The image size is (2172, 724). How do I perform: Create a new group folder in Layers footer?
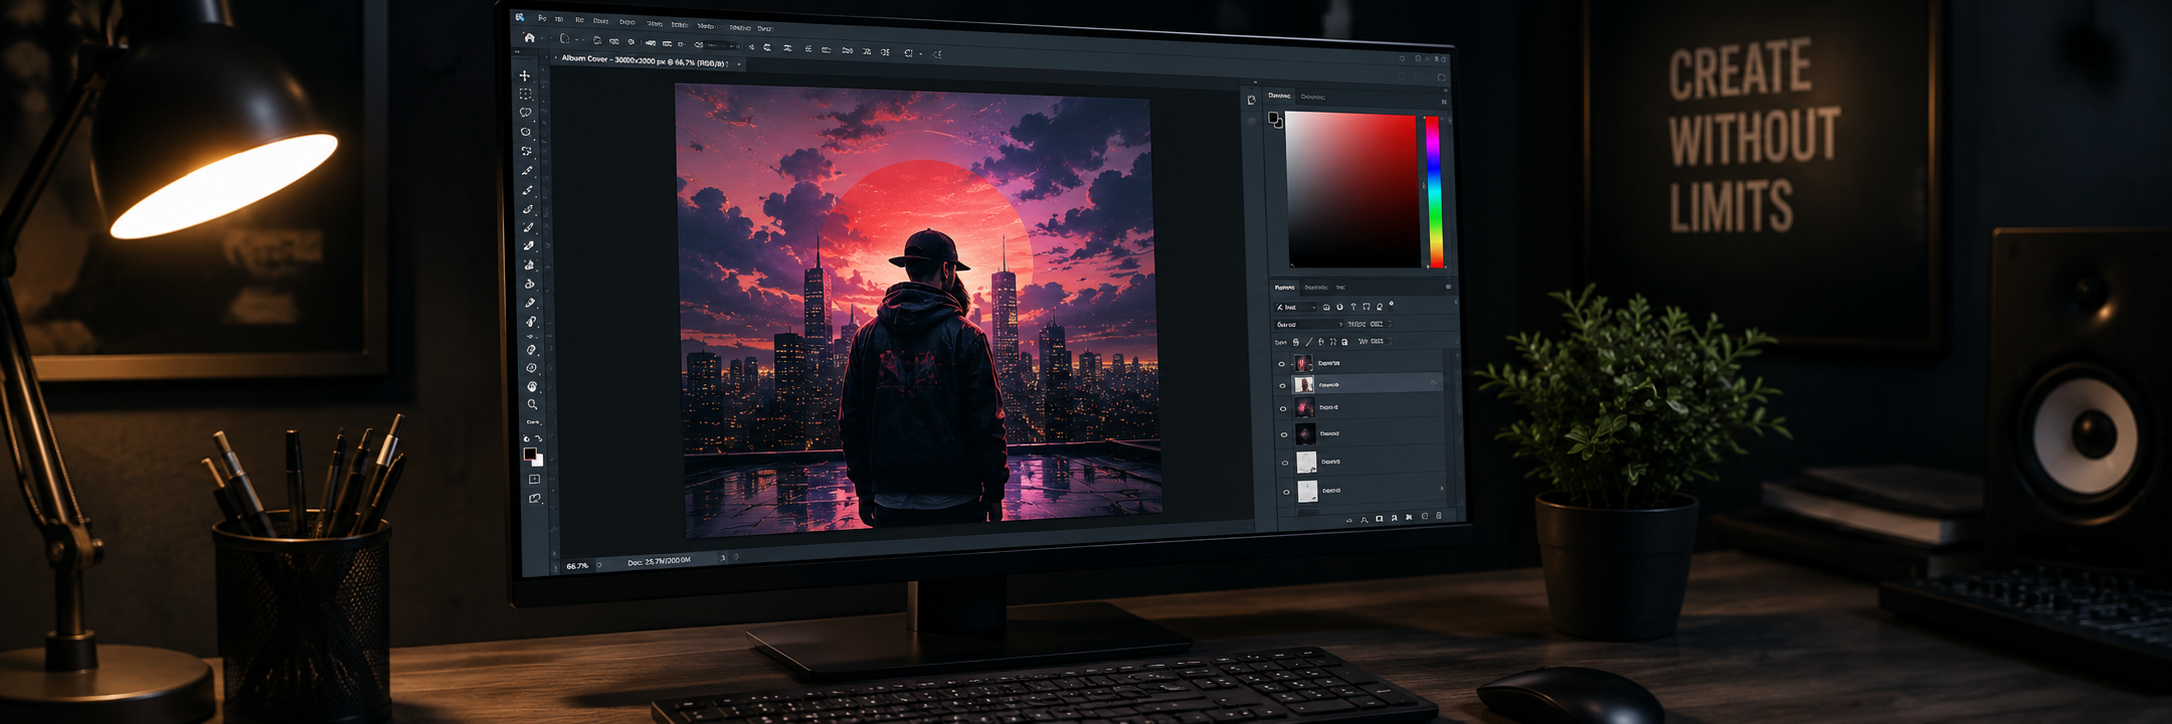(x=1408, y=517)
